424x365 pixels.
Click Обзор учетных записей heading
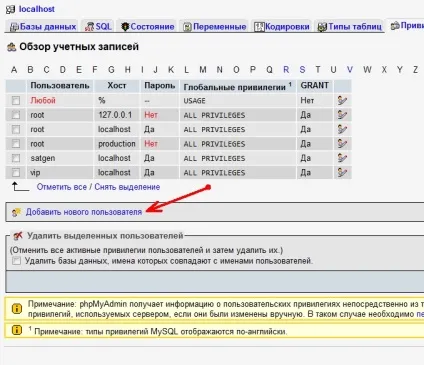pos(79,47)
